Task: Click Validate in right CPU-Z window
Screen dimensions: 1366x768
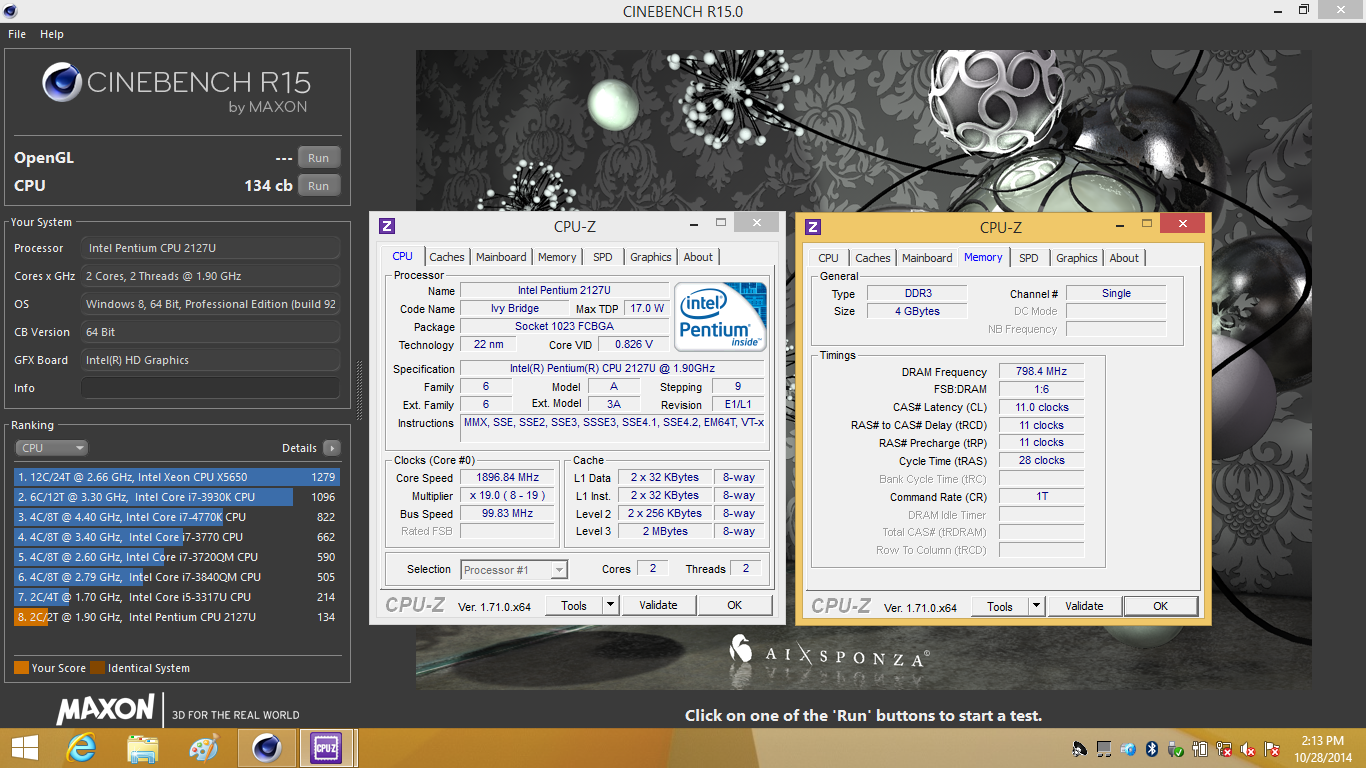Action: coord(1084,606)
